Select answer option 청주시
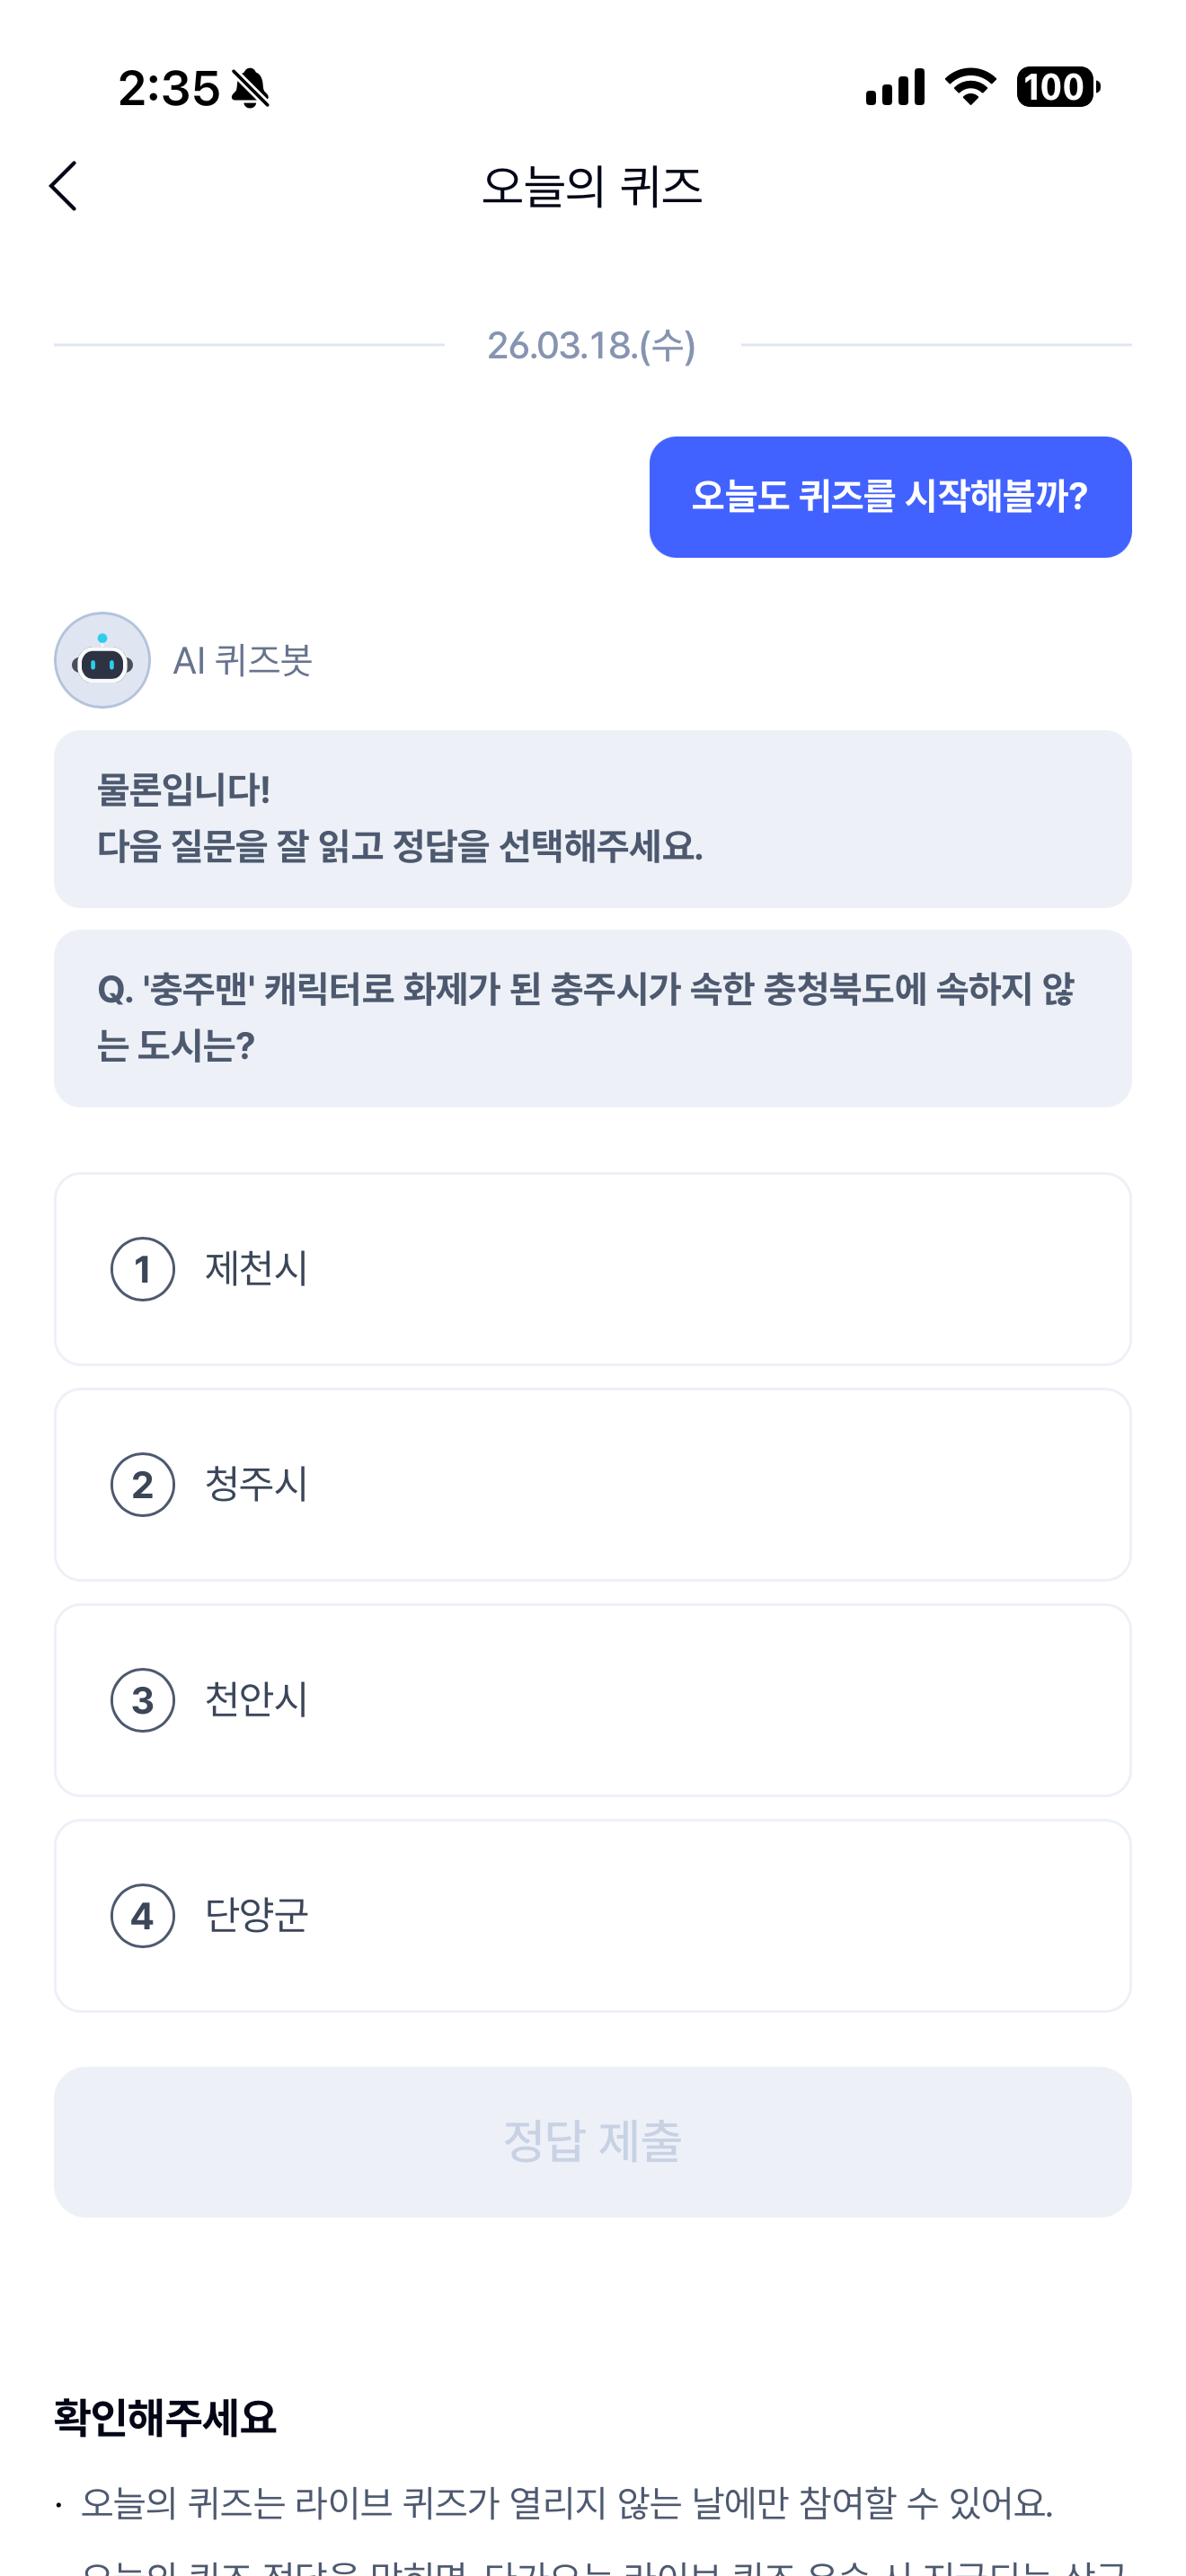The width and height of the screenshot is (1186, 2576). (593, 1485)
